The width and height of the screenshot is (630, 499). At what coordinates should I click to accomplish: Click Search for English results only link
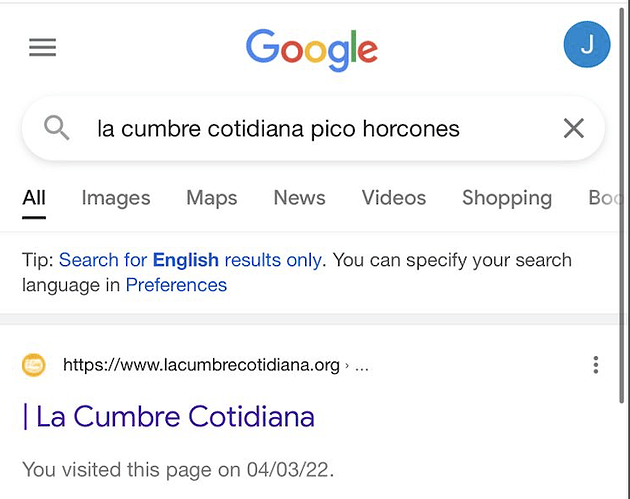point(190,260)
